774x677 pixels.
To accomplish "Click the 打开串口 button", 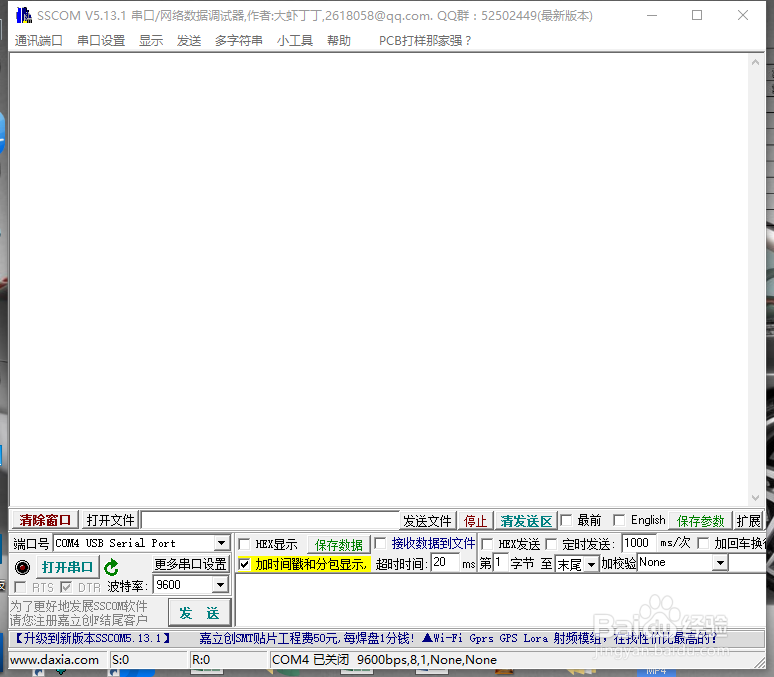I will pos(68,567).
